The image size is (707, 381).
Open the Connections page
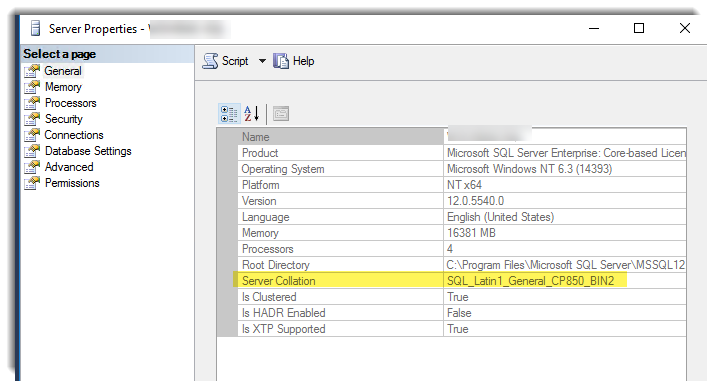[74, 135]
